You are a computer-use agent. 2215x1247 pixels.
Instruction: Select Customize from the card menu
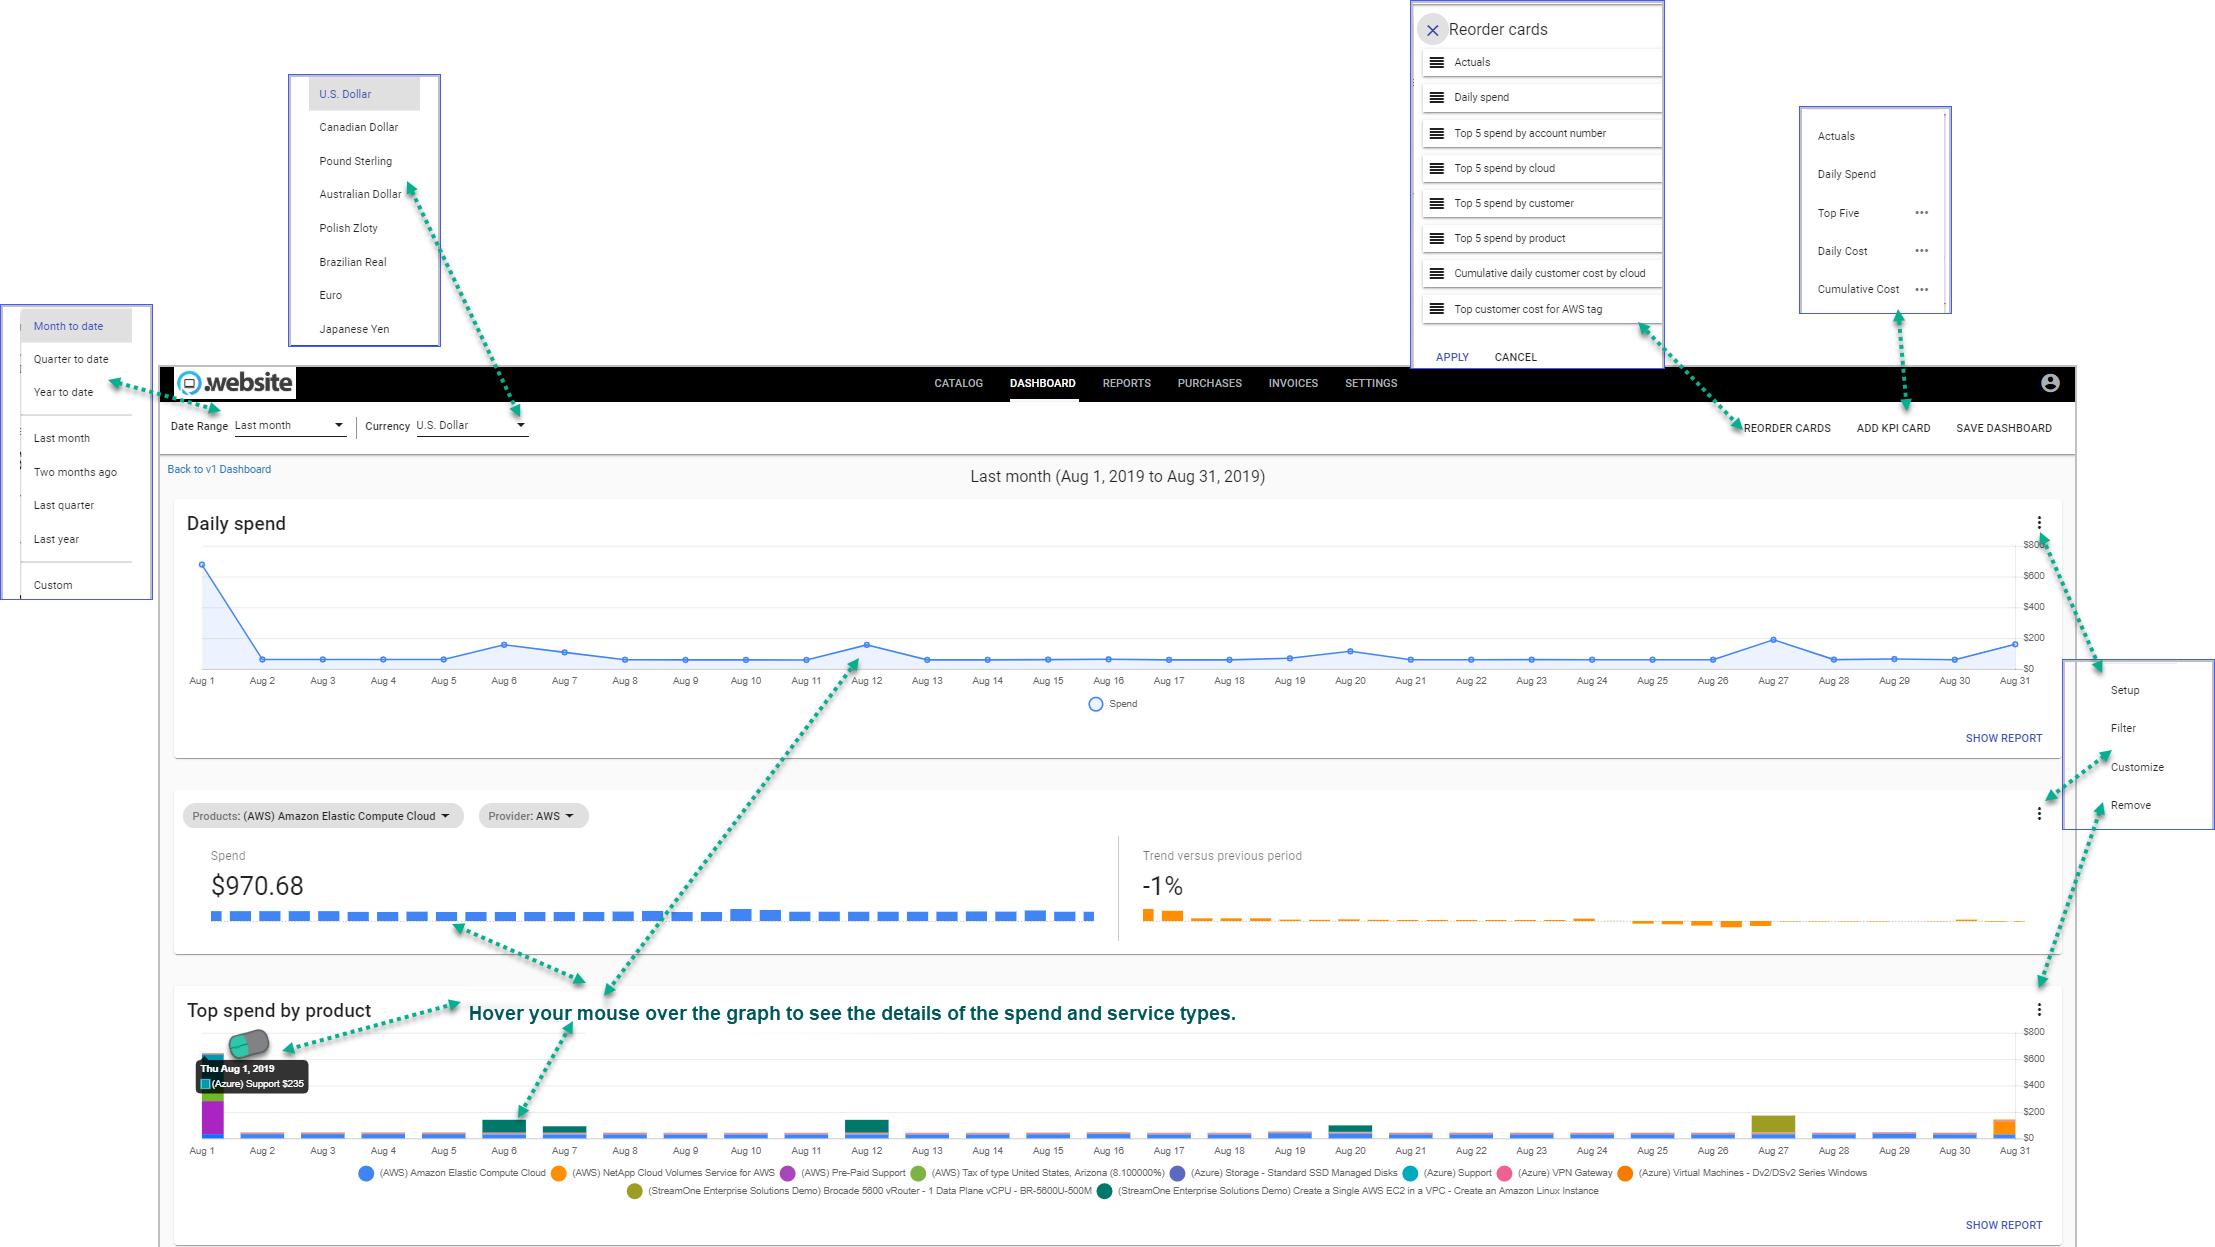click(2136, 767)
